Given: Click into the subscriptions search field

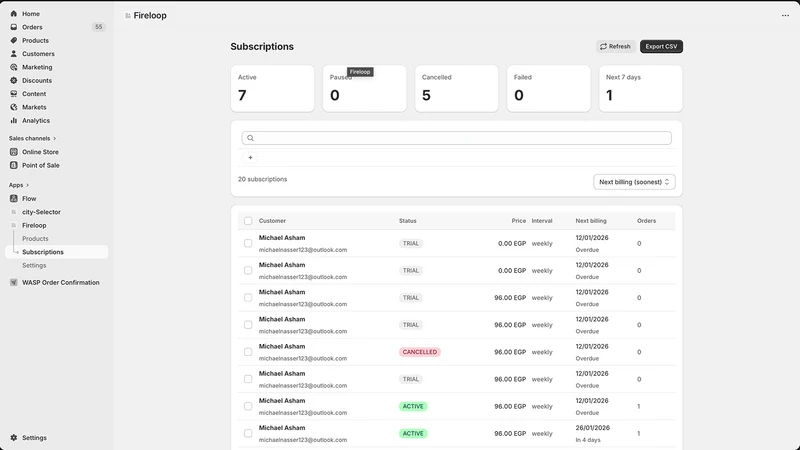Looking at the screenshot, I should (x=457, y=138).
